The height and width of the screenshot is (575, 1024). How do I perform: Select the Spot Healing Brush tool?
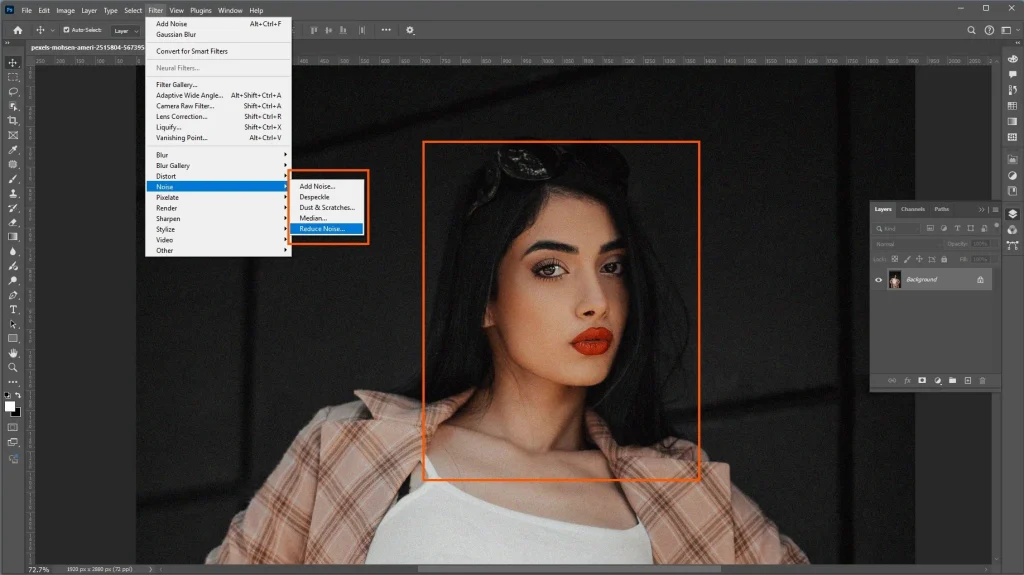click(13, 164)
